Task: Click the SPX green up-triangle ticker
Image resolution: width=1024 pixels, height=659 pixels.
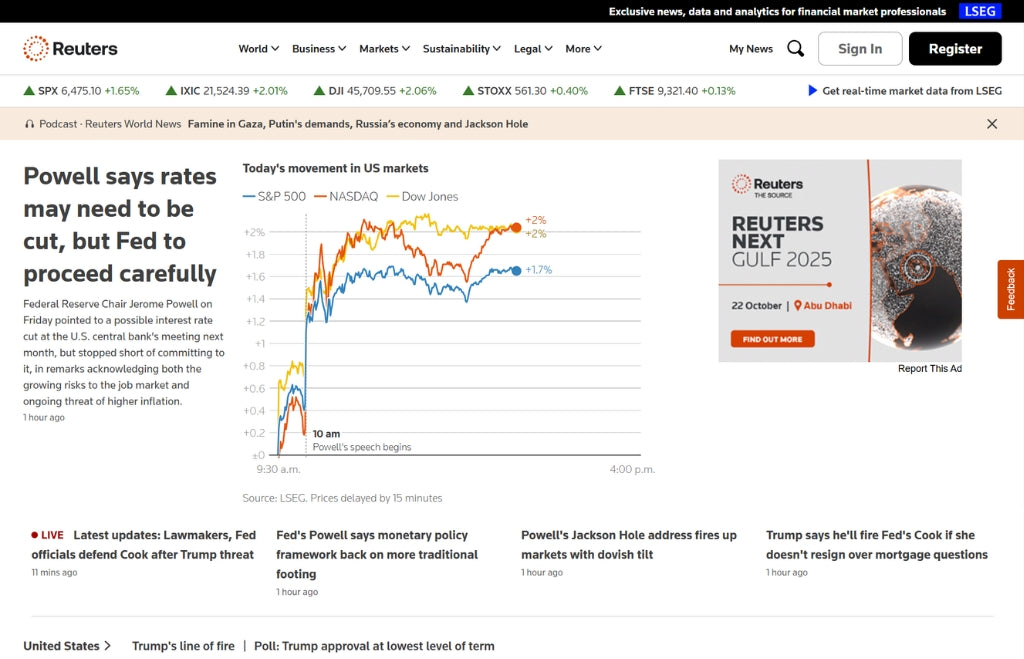Action: (29, 90)
